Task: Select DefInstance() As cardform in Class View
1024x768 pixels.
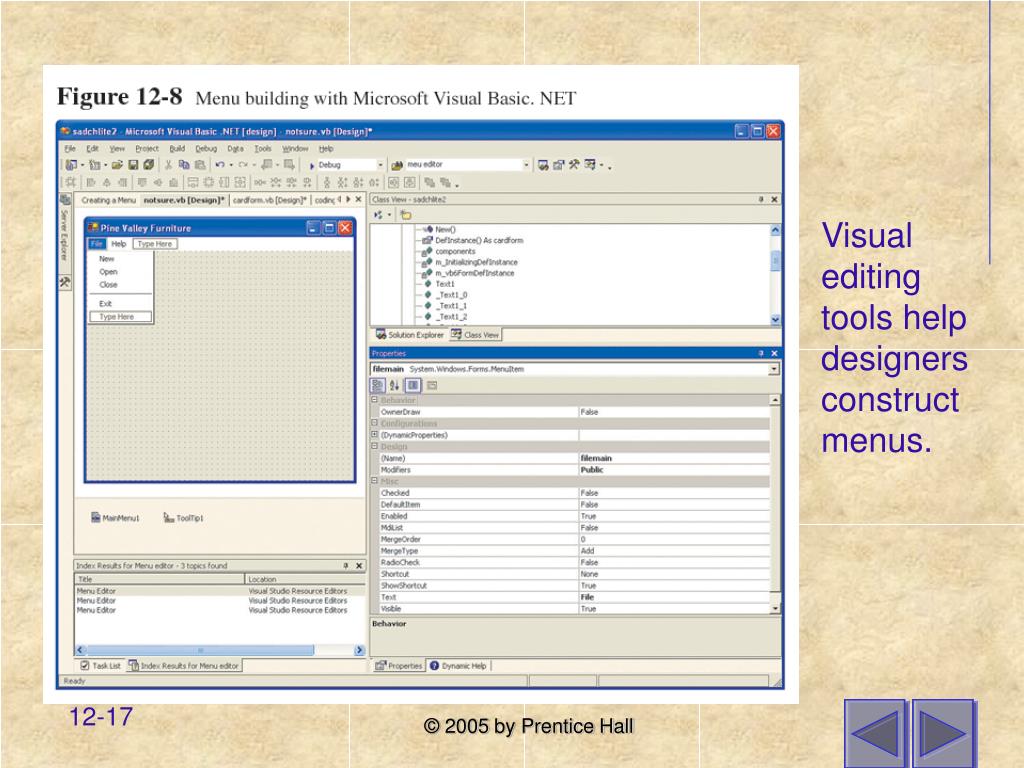Action: (x=479, y=240)
